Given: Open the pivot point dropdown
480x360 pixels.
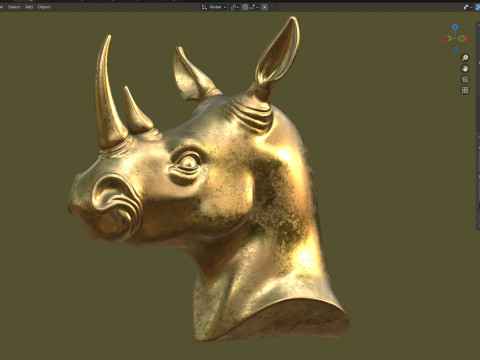Looking at the screenshot, I should tap(235, 7).
